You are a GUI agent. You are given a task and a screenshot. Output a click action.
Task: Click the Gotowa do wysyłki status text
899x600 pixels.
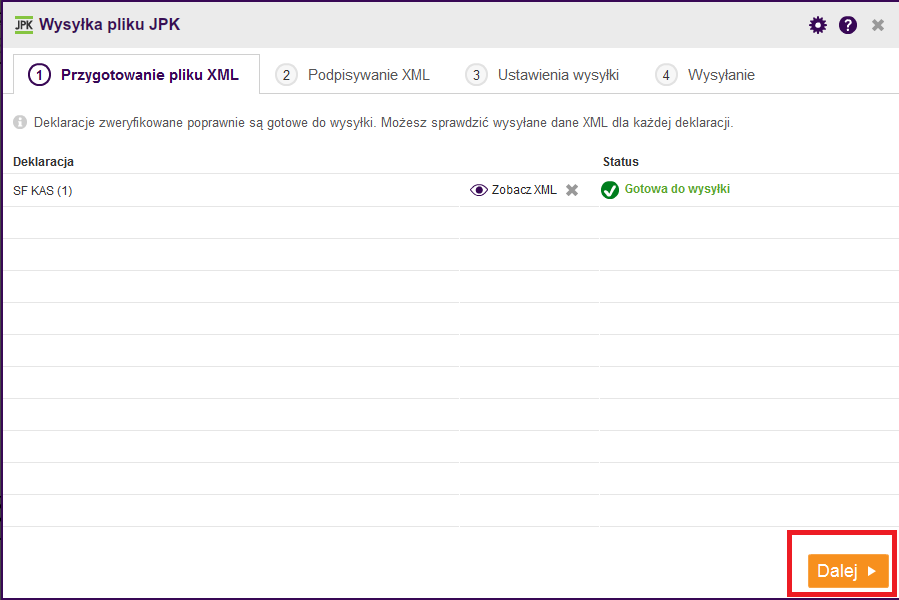[677, 189]
